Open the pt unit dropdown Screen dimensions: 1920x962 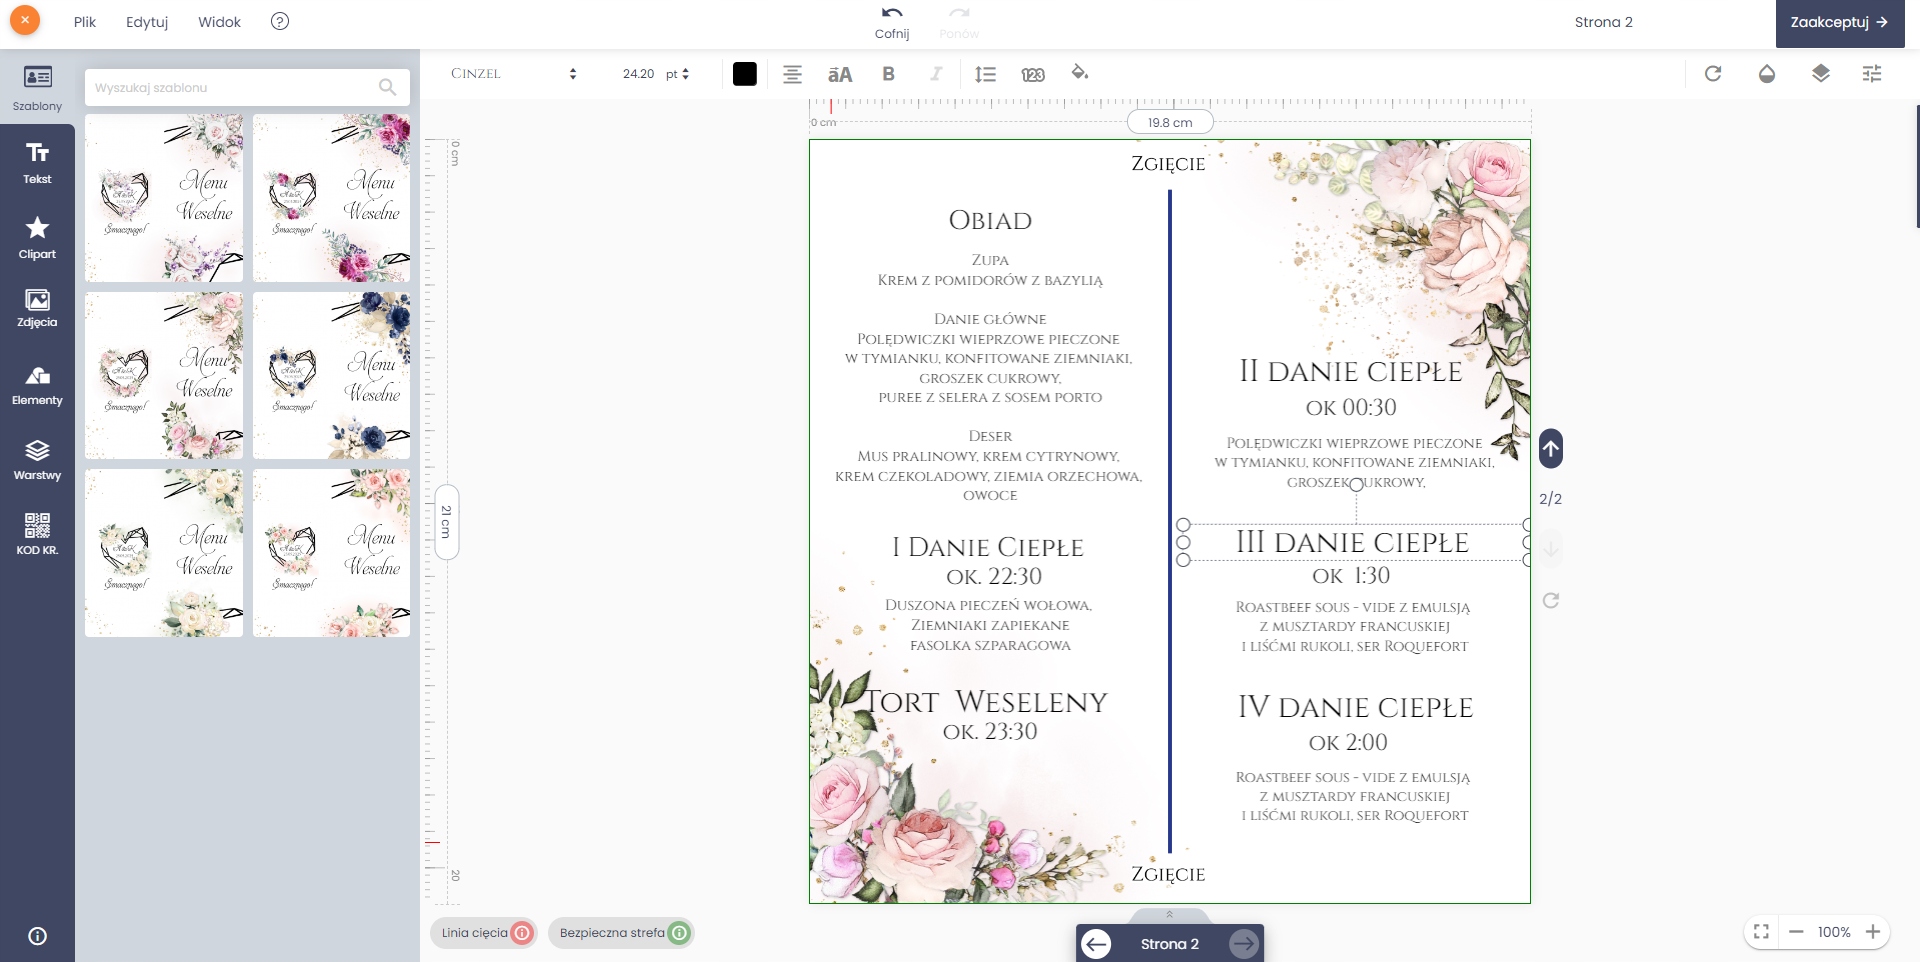coord(677,74)
